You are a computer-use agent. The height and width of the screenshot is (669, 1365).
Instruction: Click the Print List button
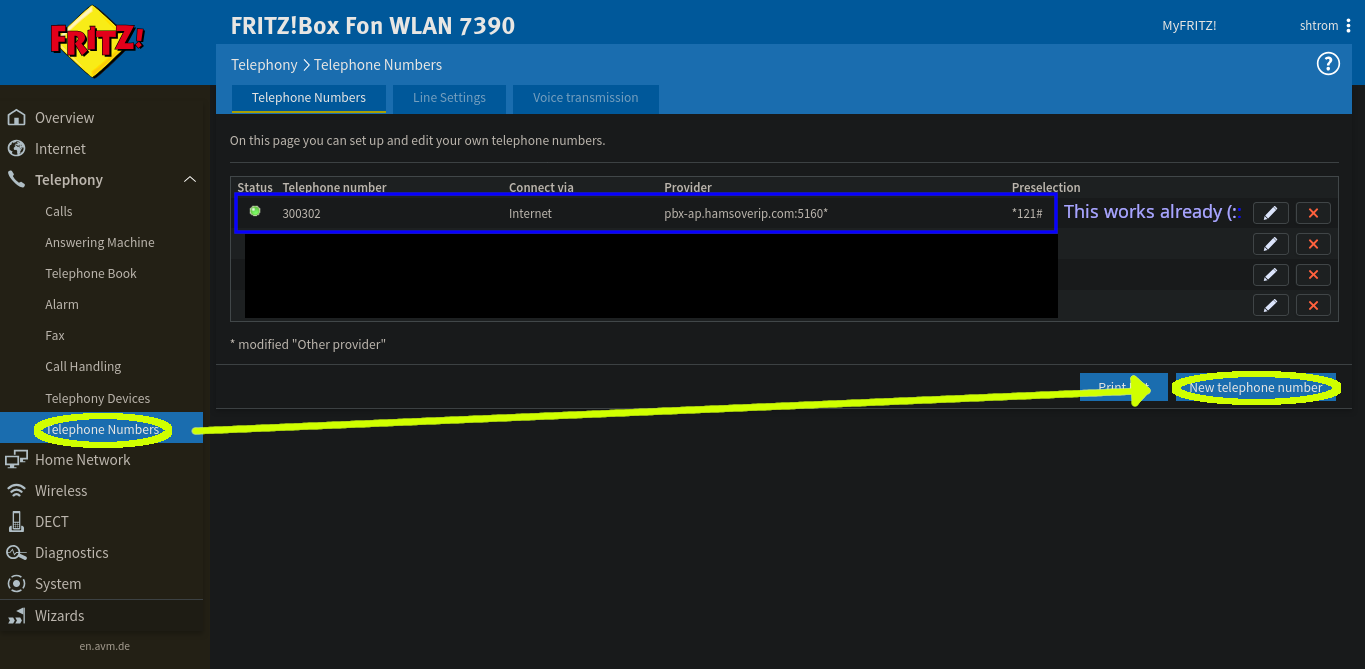click(1124, 388)
